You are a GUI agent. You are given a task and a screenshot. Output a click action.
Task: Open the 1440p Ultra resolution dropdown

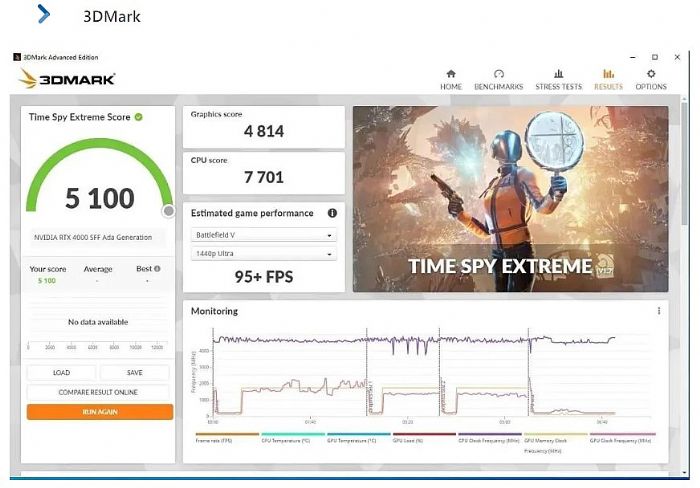pos(264,255)
